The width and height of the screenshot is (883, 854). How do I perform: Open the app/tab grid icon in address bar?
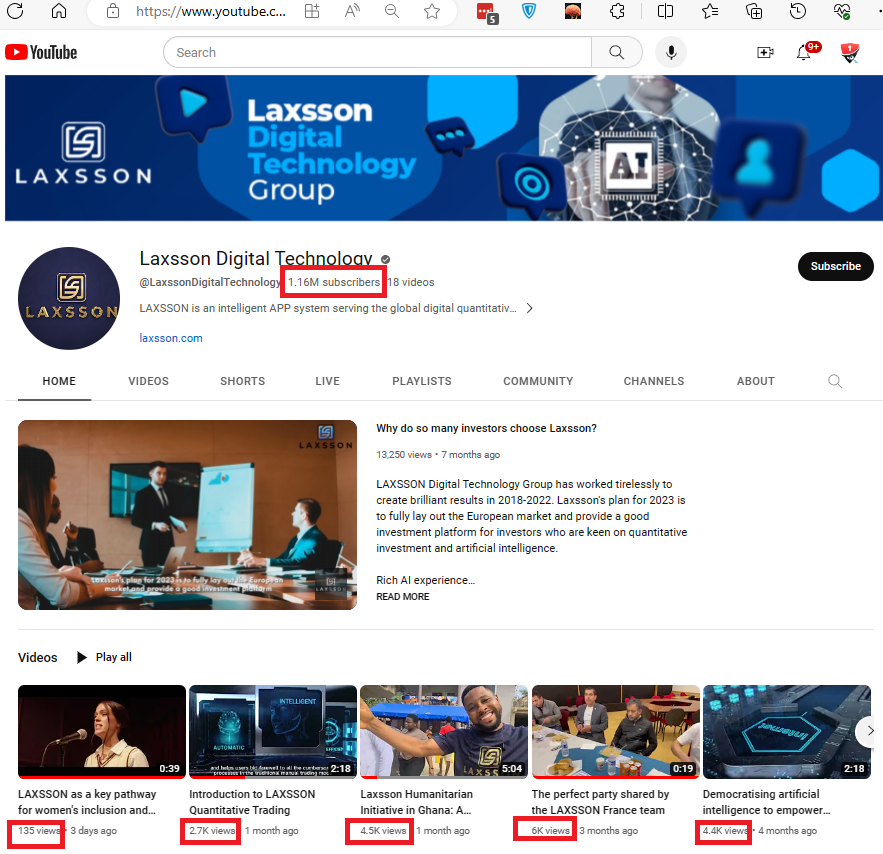(x=312, y=11)
